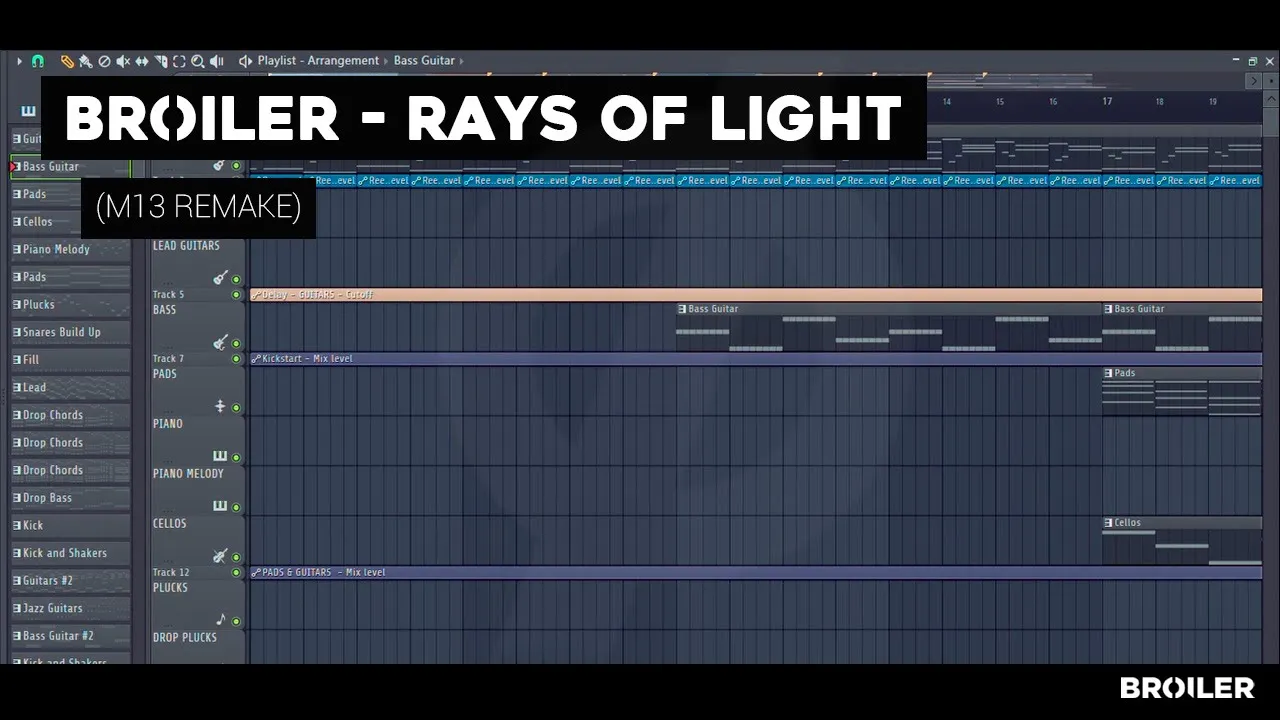Click the PADS track instrument icon
The image size is (1280, 720).
pos(220,406)
